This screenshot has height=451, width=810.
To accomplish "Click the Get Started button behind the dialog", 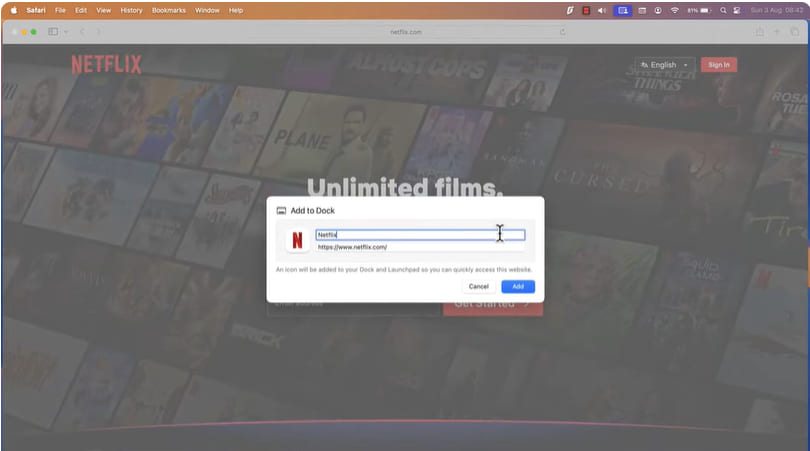I will pos(493,309).
